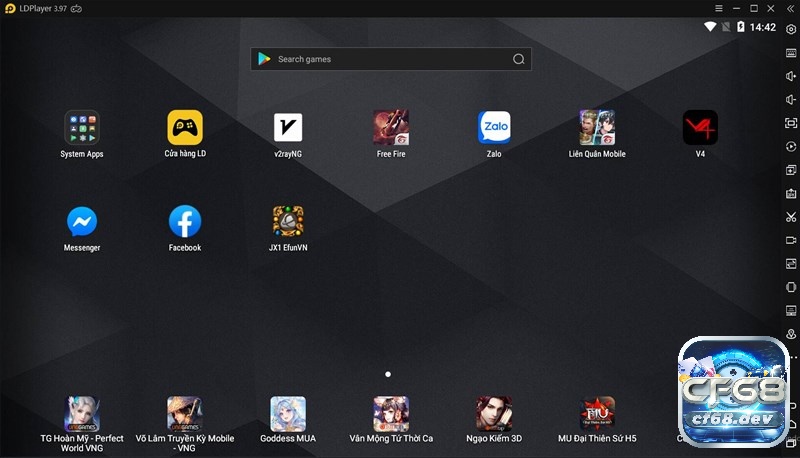The width and height of the screenshot is (800, 458).
Task: Open the JX1 EfunVN game
Action: coord(288,221)
